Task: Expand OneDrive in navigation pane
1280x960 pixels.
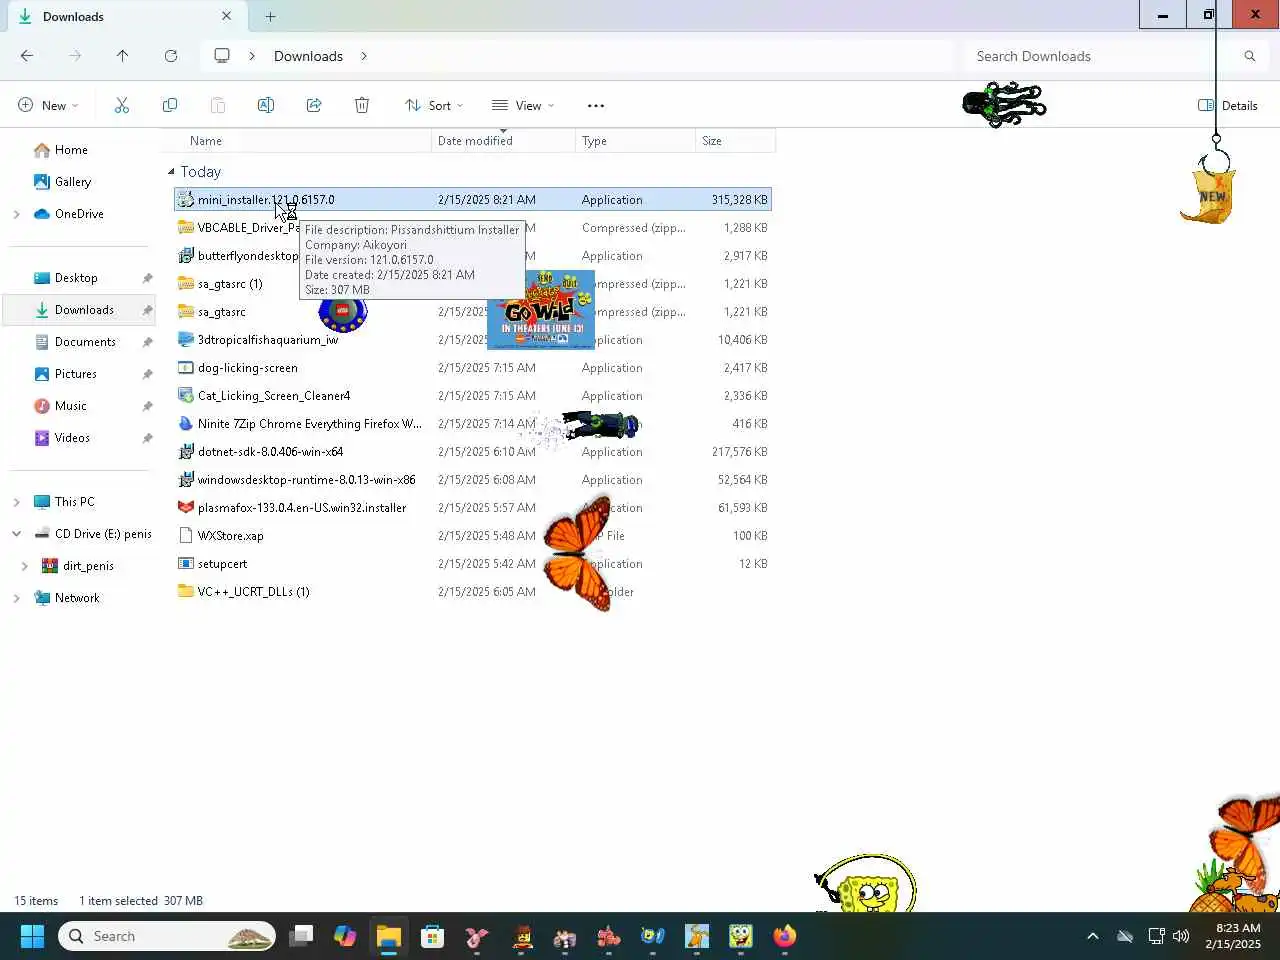Action: (16, 214)
